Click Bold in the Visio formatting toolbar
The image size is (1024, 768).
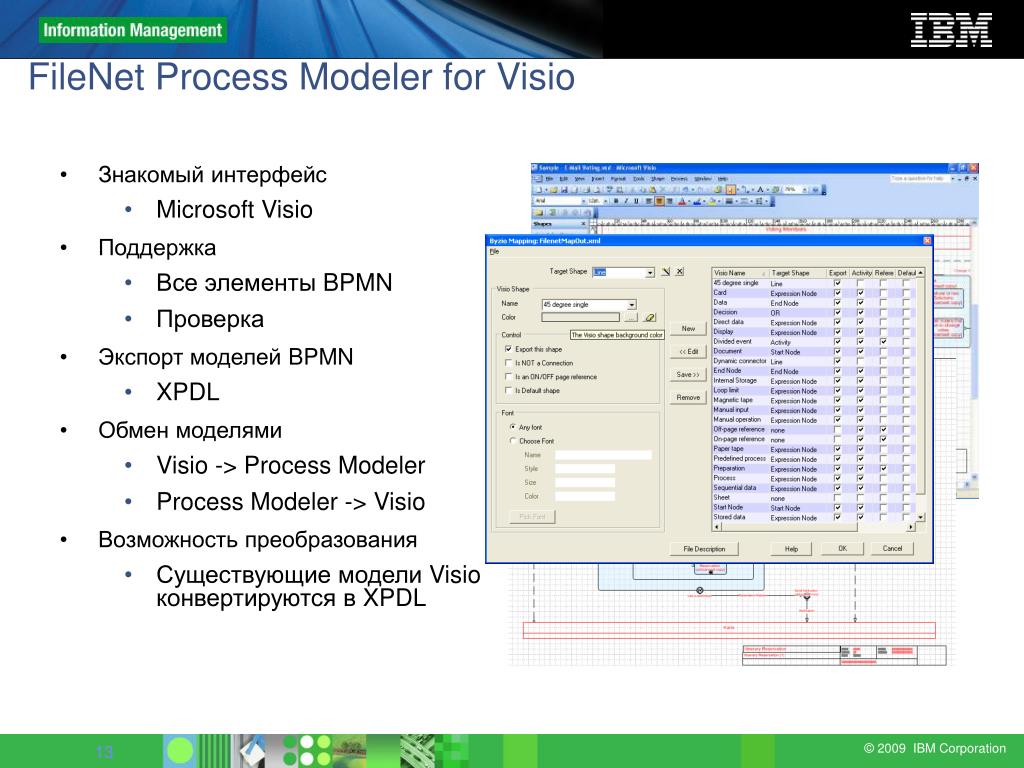[x=616, y=201]
